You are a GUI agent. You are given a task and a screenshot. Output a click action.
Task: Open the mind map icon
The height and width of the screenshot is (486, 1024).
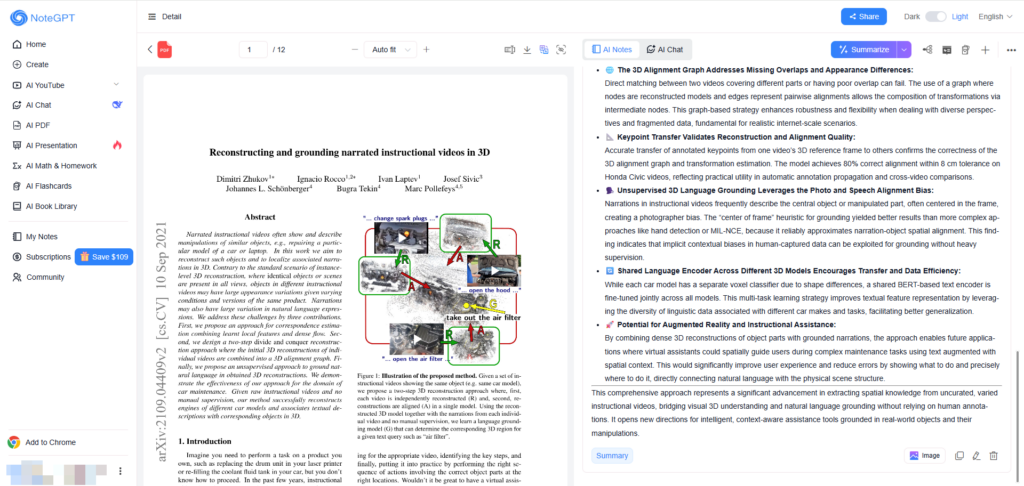click(x=927, y=50)
